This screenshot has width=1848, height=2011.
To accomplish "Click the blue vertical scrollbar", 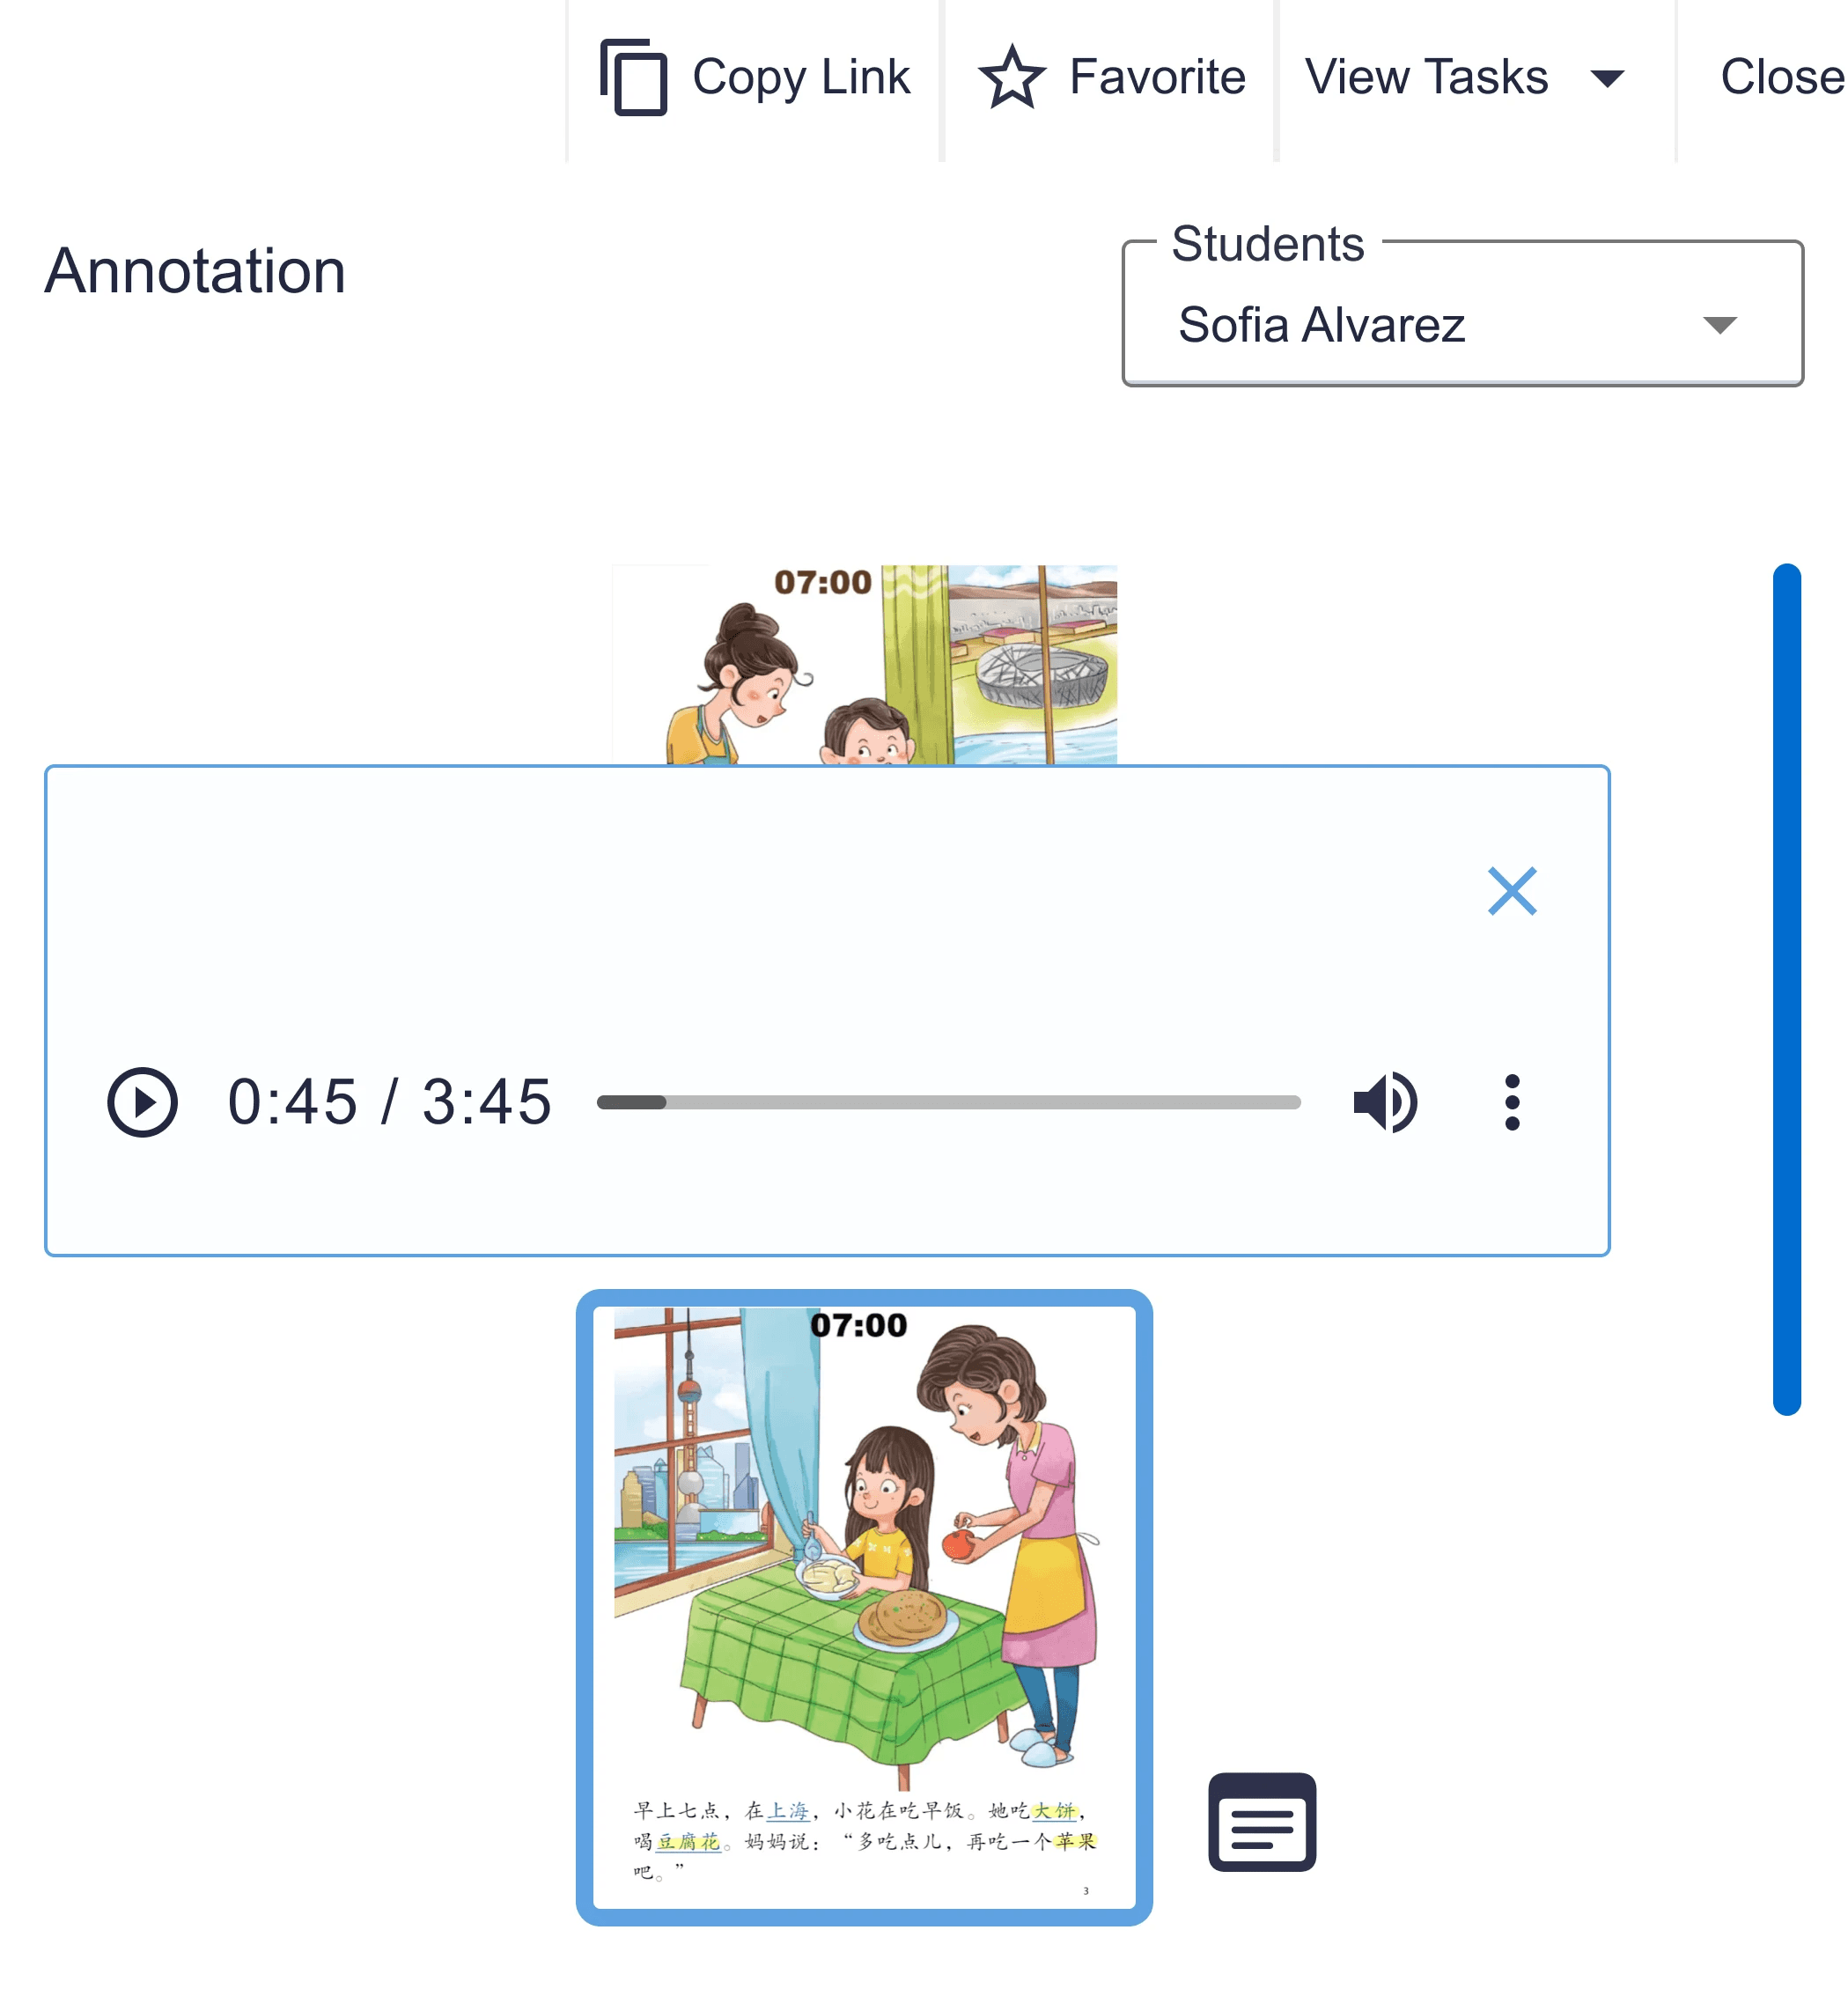I will coord(1787,989).
